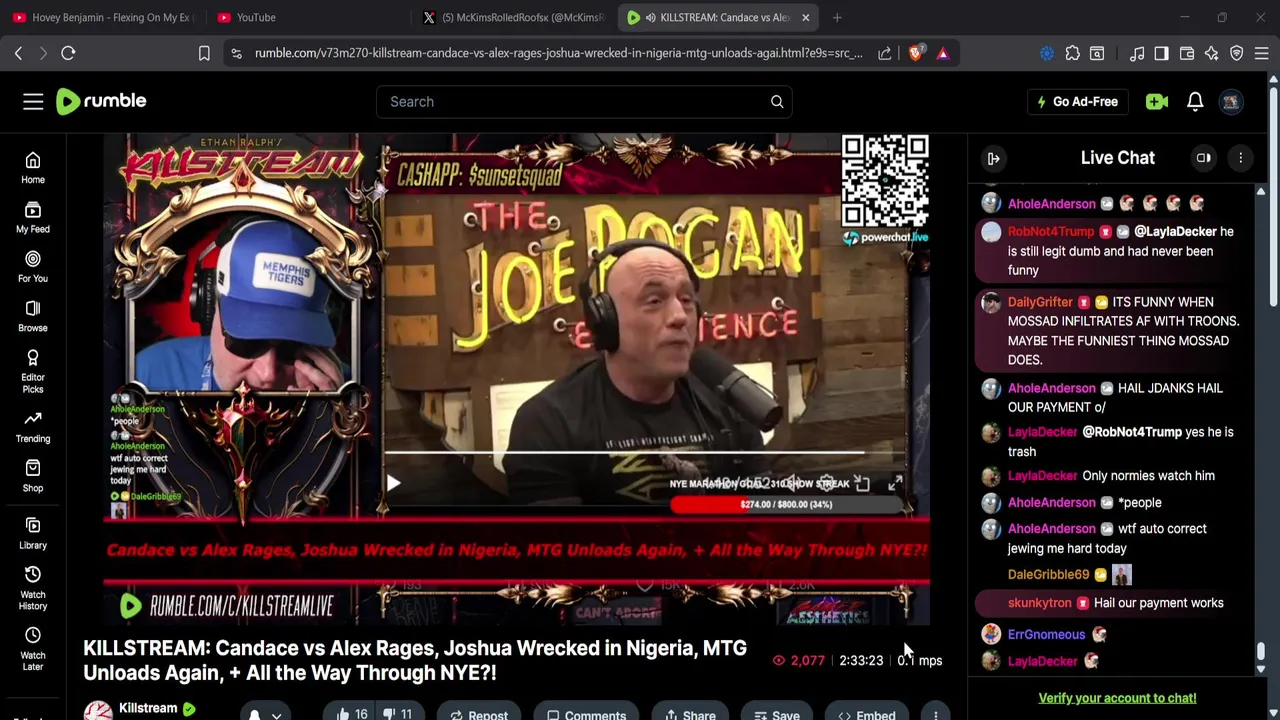Switch to McKimsRolledRoofsx X tab

pos(512,17)
